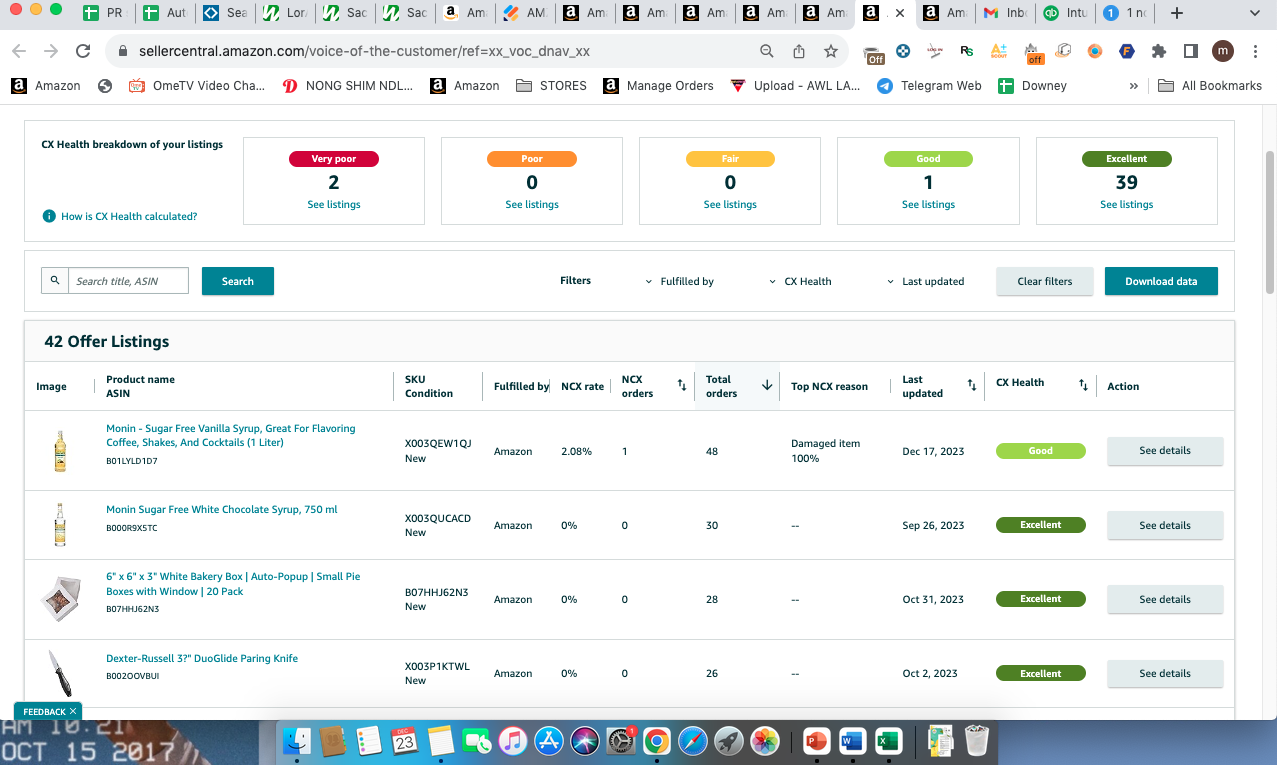Click the '2.08%' NCX rate value
The width and height of the screenshot is (1277, 765).
[x=577, y=451]
